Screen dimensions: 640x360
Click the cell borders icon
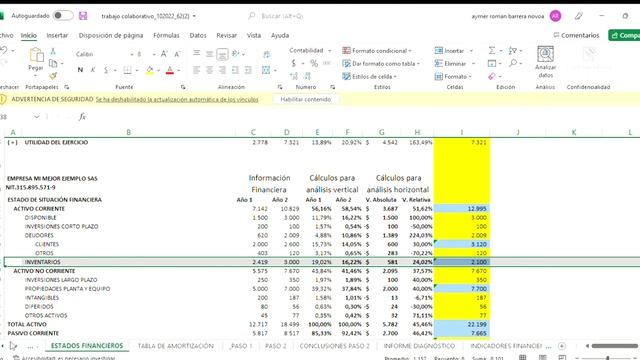127,70
